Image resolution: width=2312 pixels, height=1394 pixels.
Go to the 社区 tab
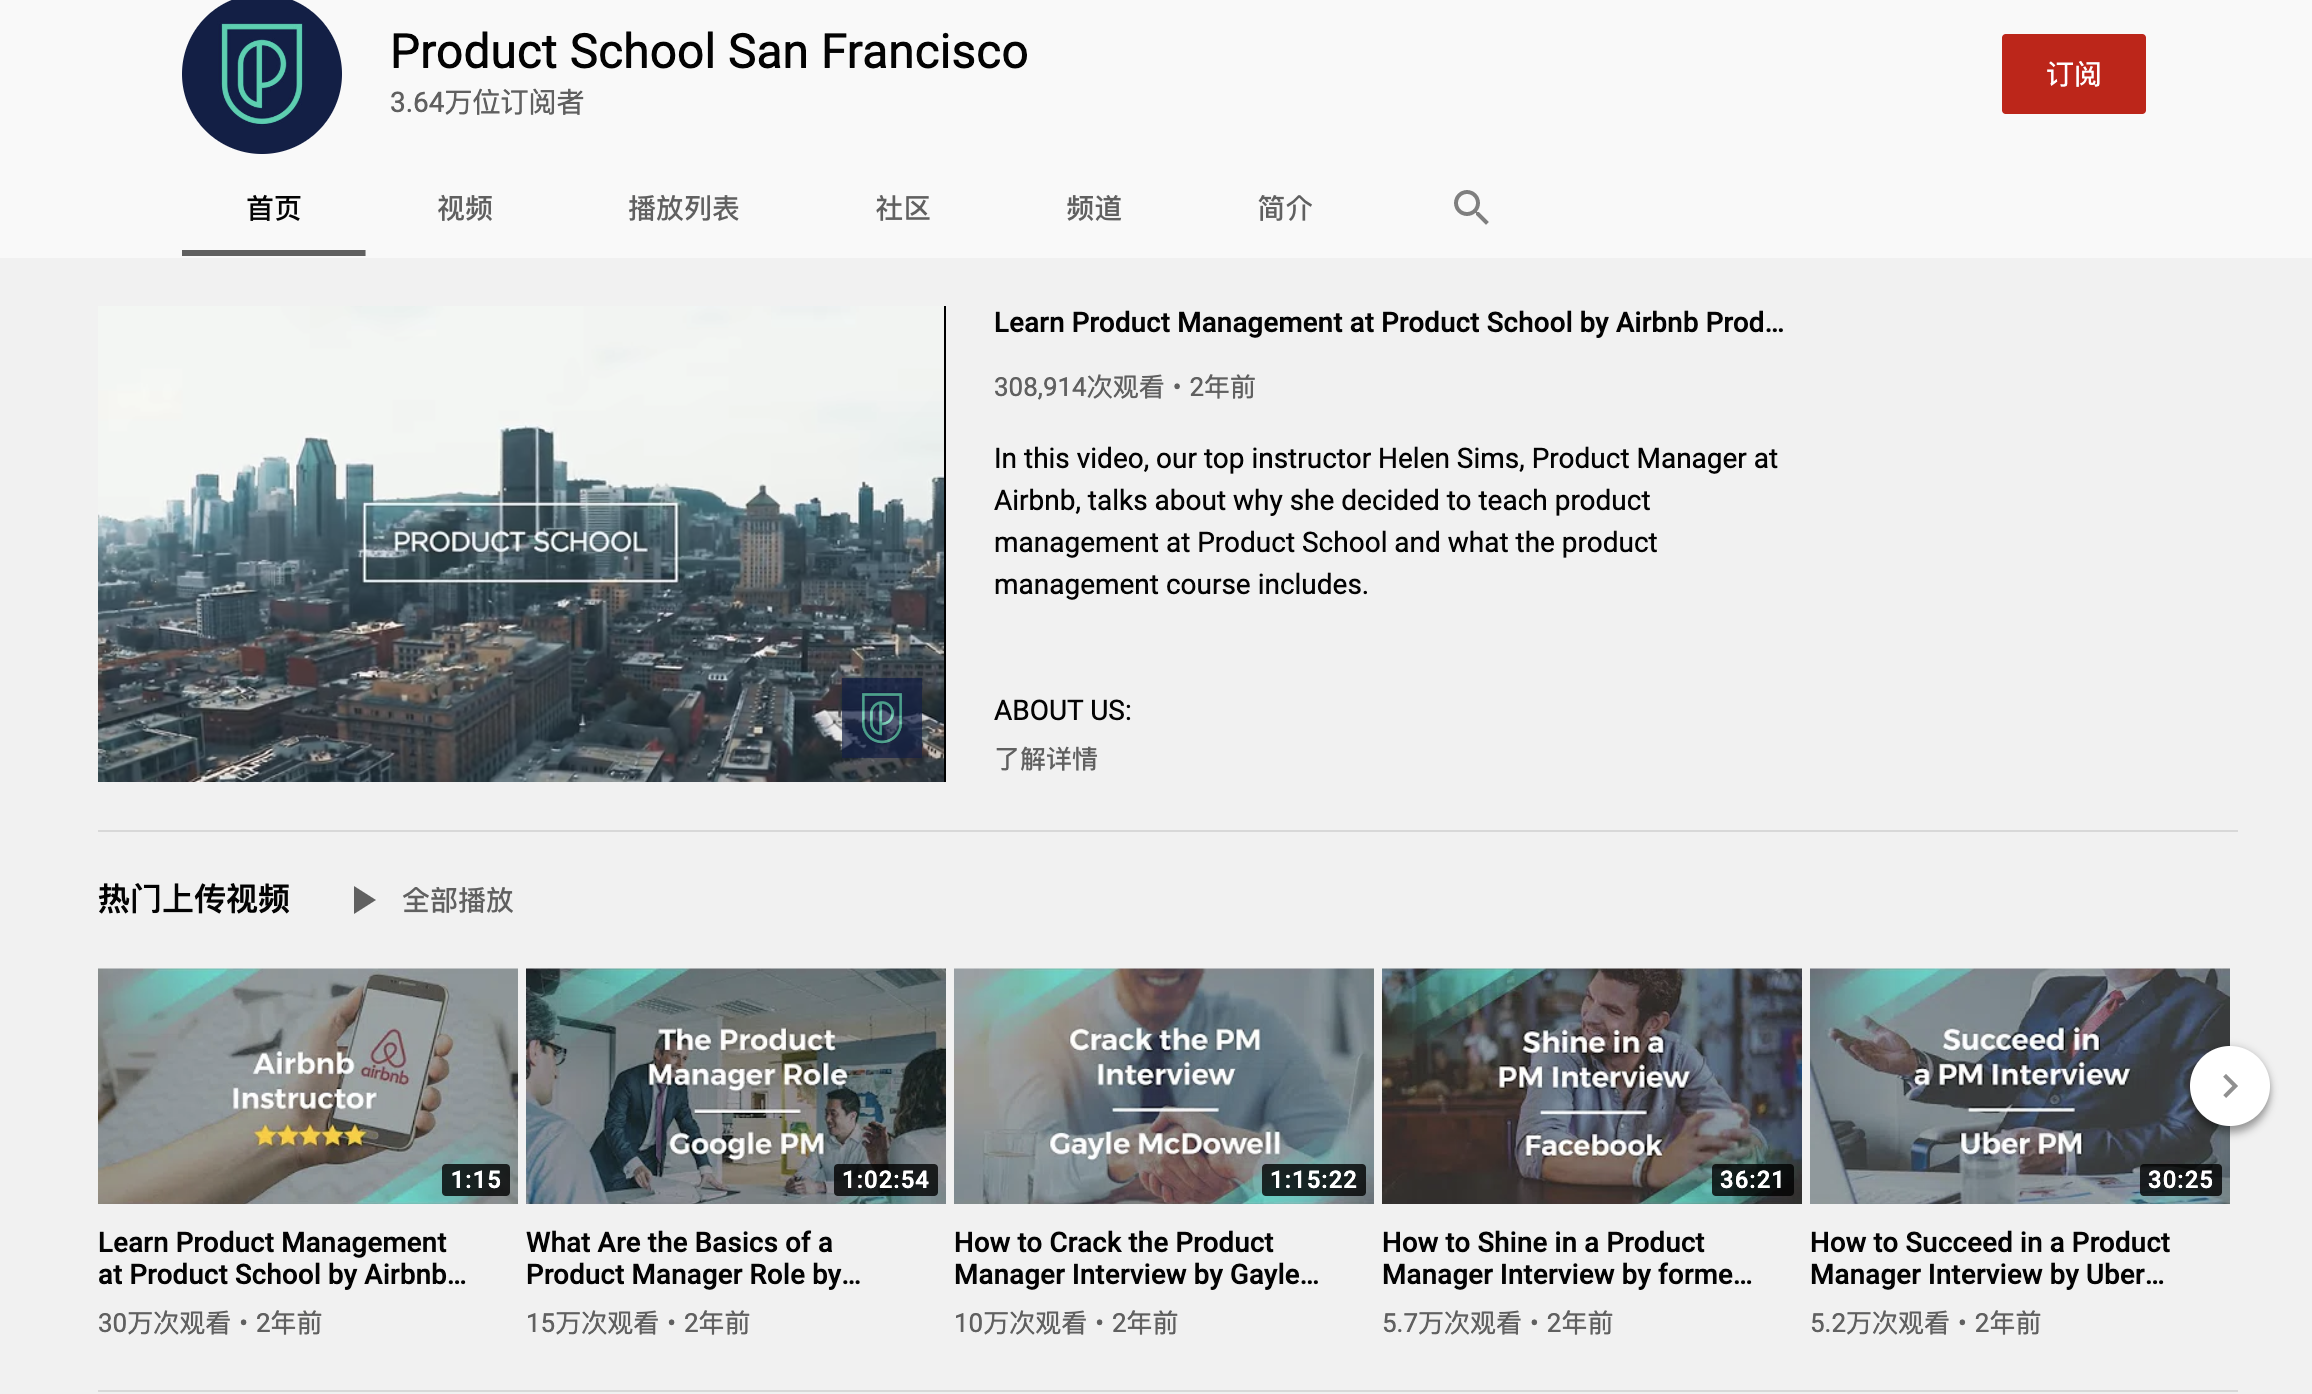pos(903,208)
